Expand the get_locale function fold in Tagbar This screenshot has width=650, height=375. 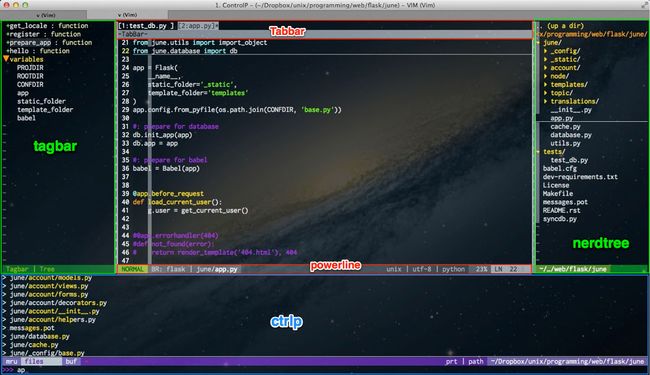click(7, 26)
